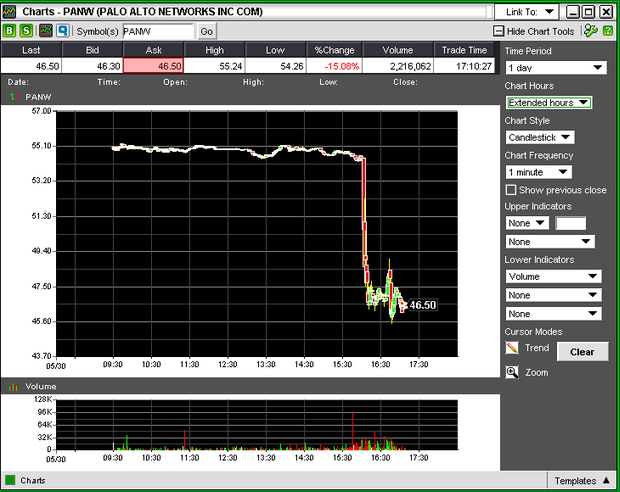Enable Show previous close checkbox

(511, 190)
